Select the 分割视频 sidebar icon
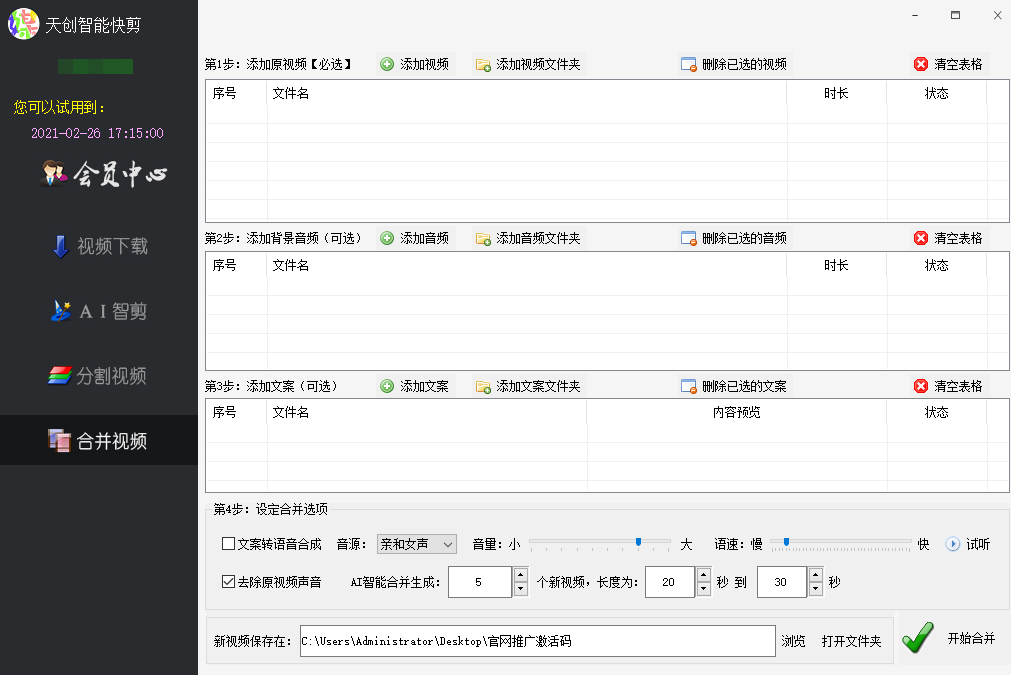Viewport: 1011px width, 675px height. coord(60,375)
